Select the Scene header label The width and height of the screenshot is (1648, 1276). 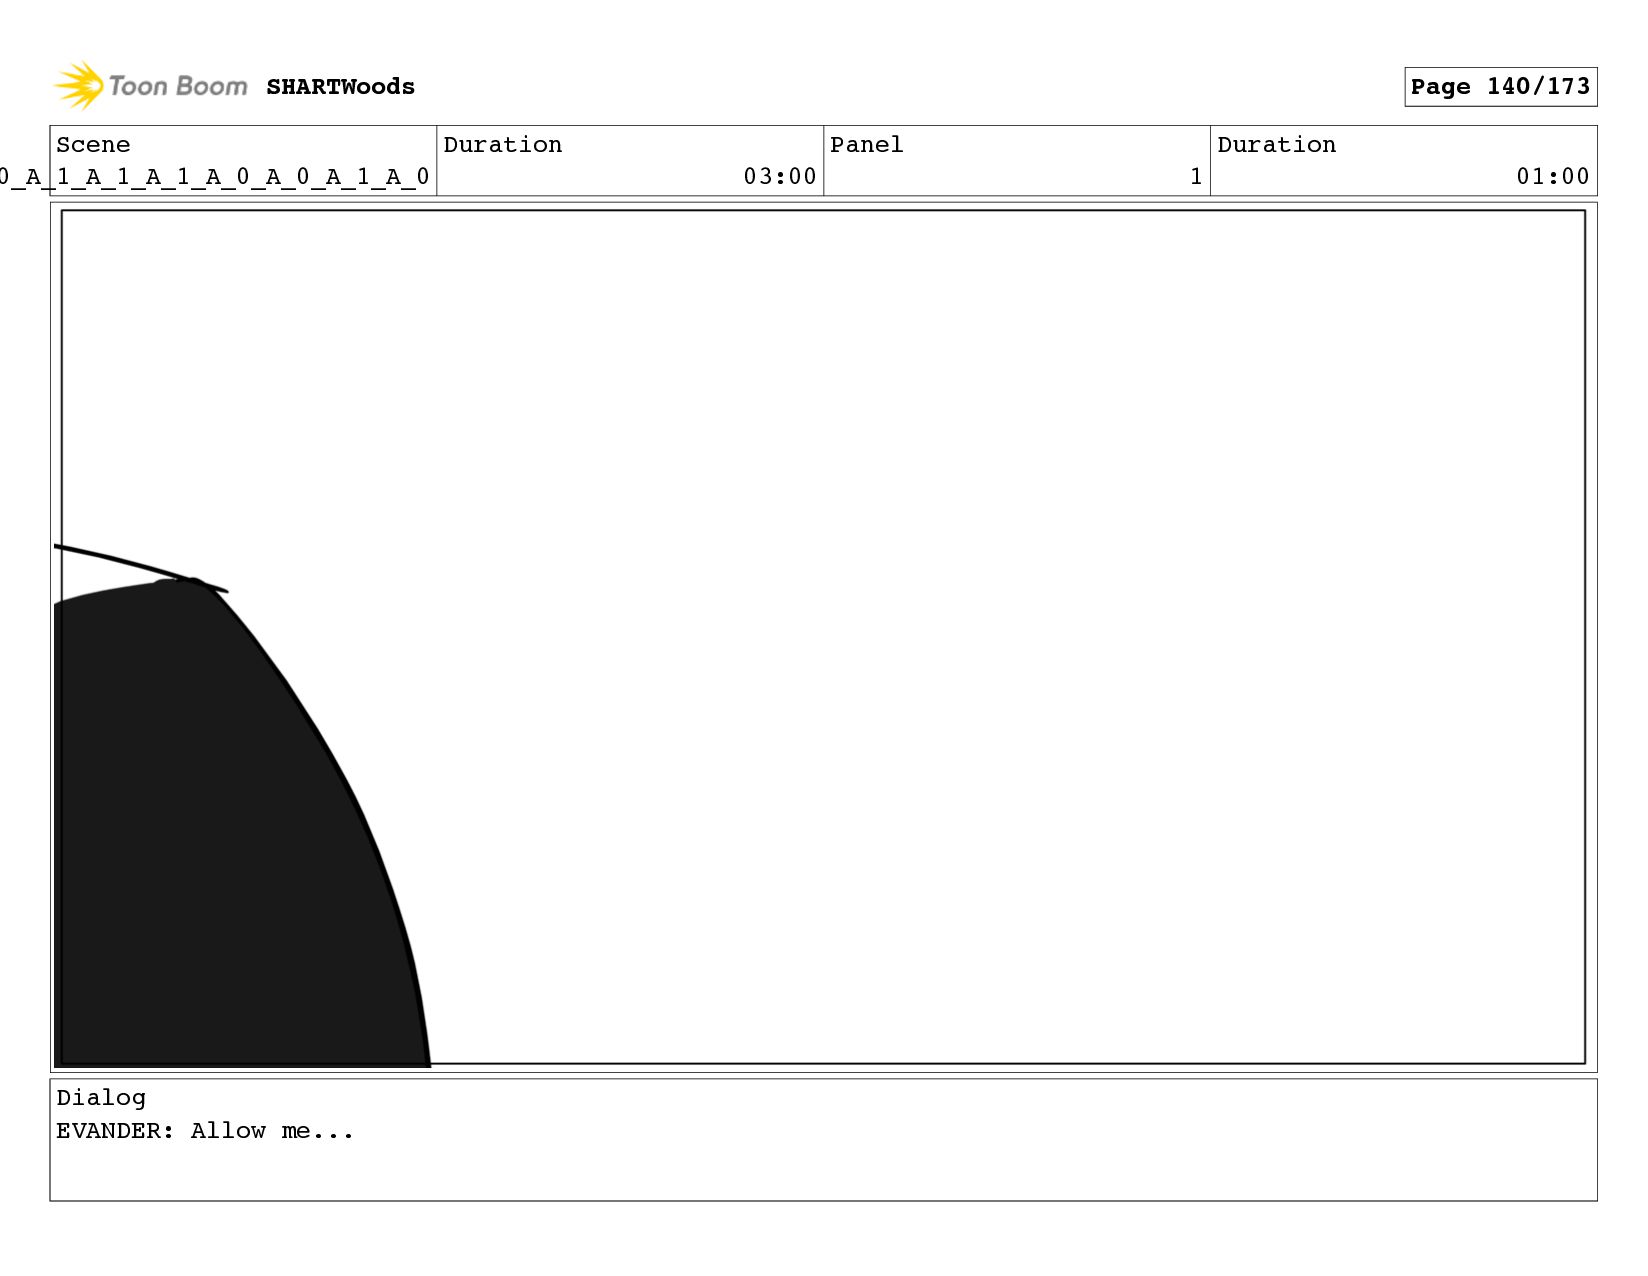tap(93, 145)
